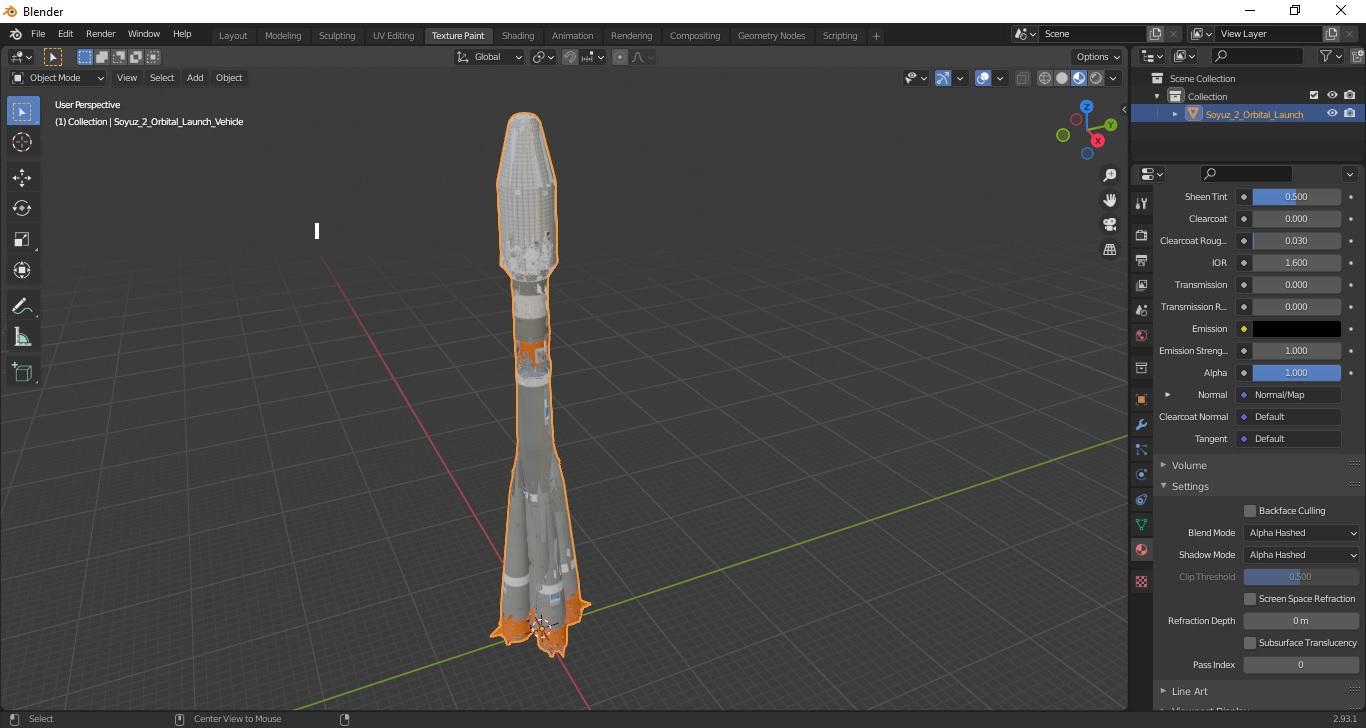This screenshot has width=1366, height=728.
Task: Pick the Measure tool
Action: (23, 337)
